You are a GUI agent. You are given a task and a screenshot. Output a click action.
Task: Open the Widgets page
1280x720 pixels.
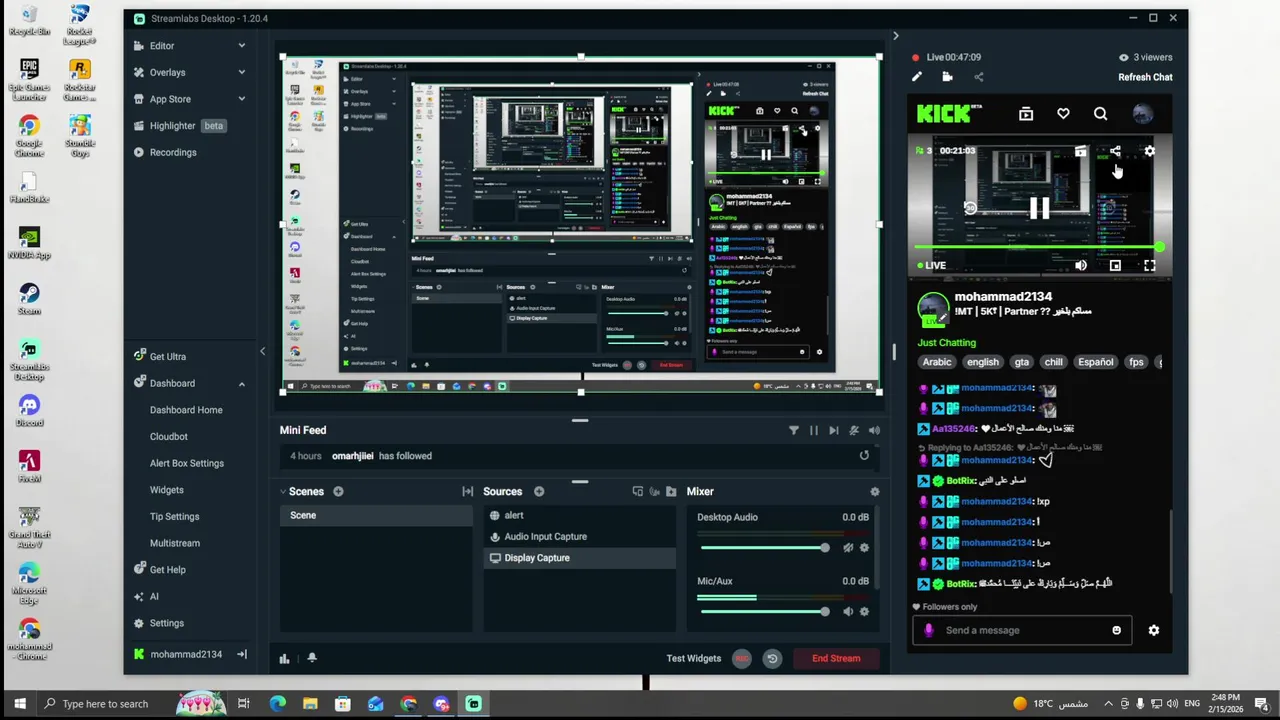(167, 490)
